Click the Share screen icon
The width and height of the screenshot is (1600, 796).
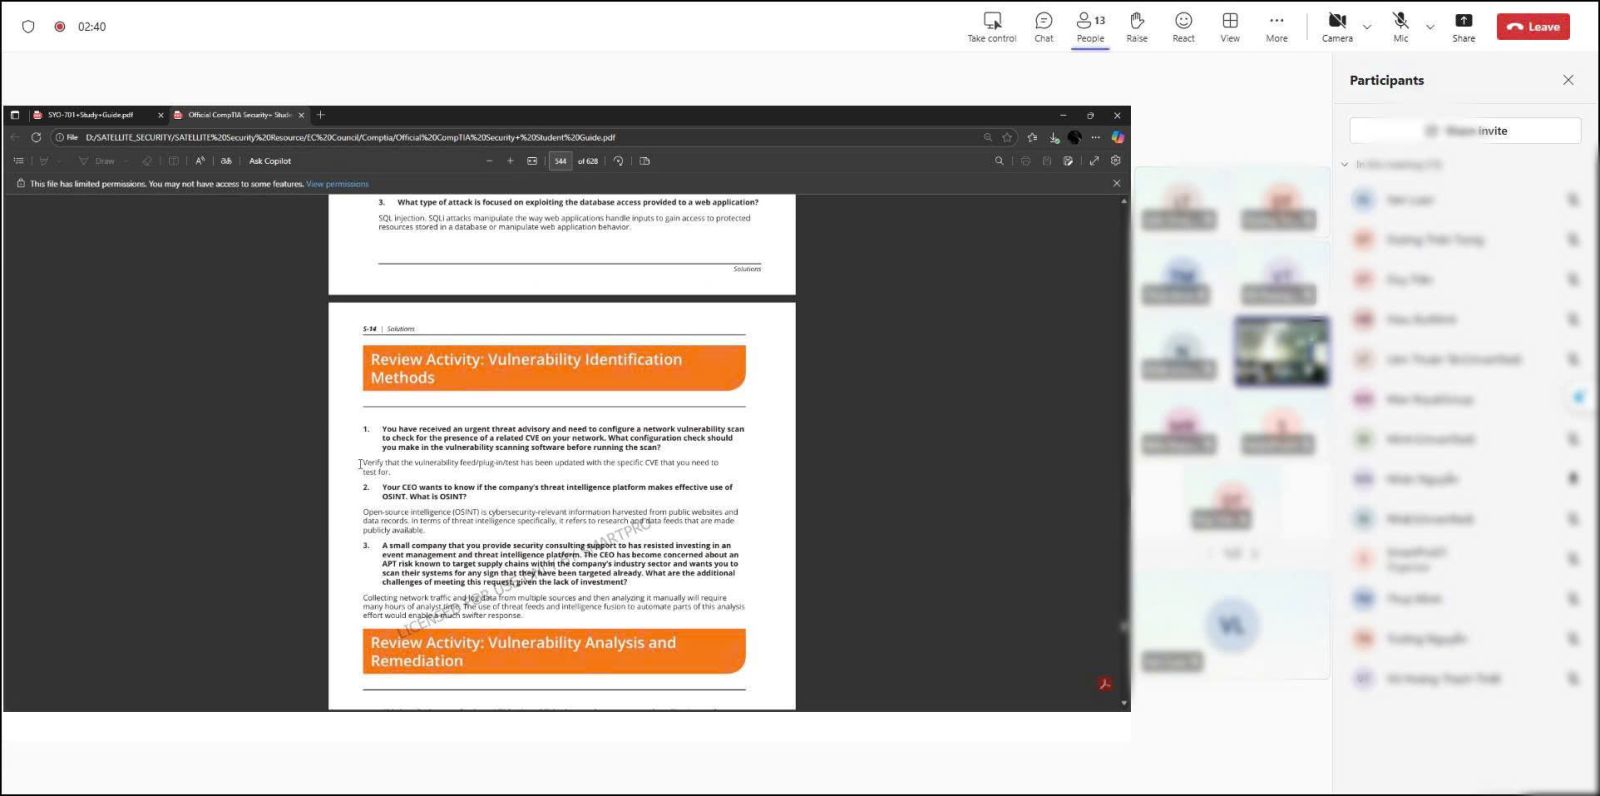(x=1463, y=26)
